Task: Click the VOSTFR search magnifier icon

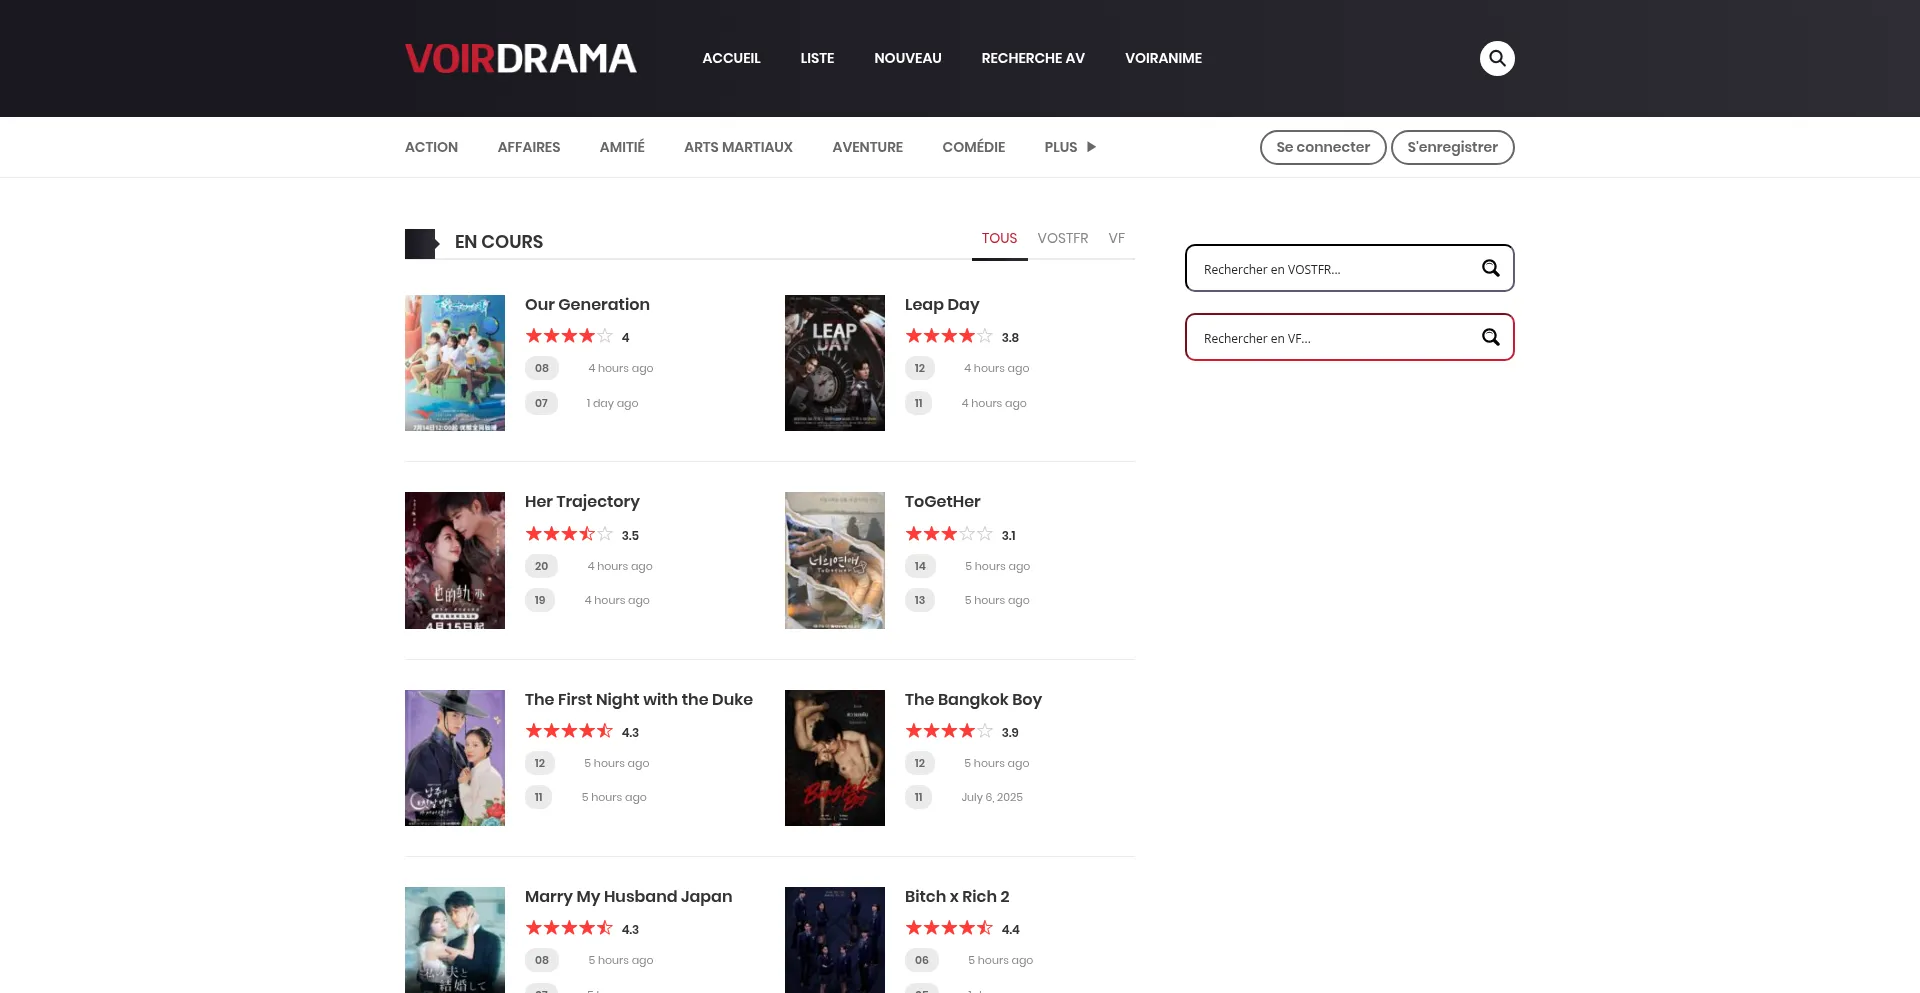Action: [1490, 268]
